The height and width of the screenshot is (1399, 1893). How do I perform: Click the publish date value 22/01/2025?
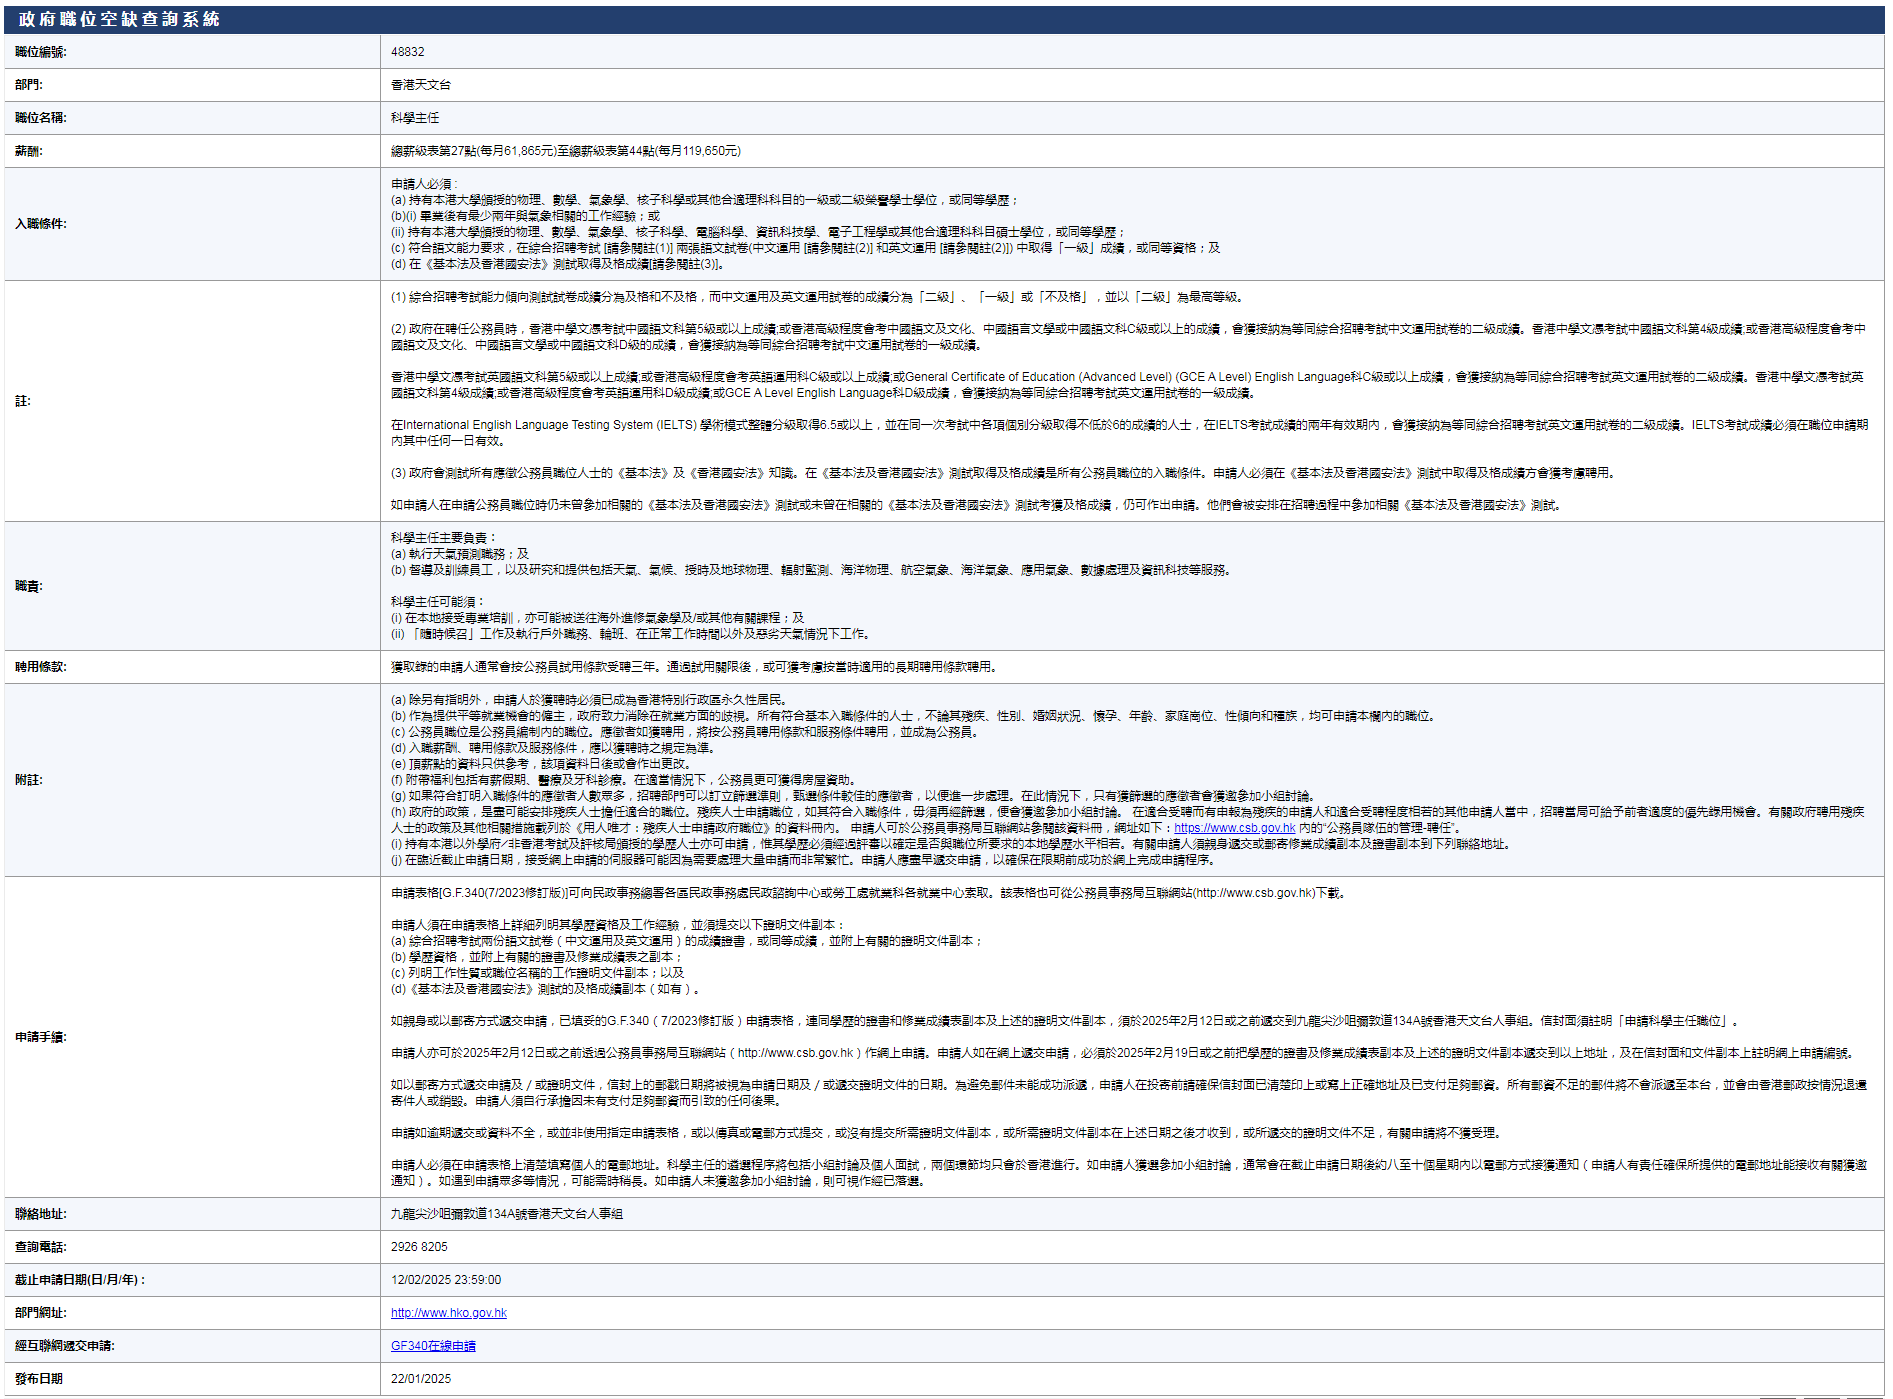pyautogui.click(x=420, y=1379)
